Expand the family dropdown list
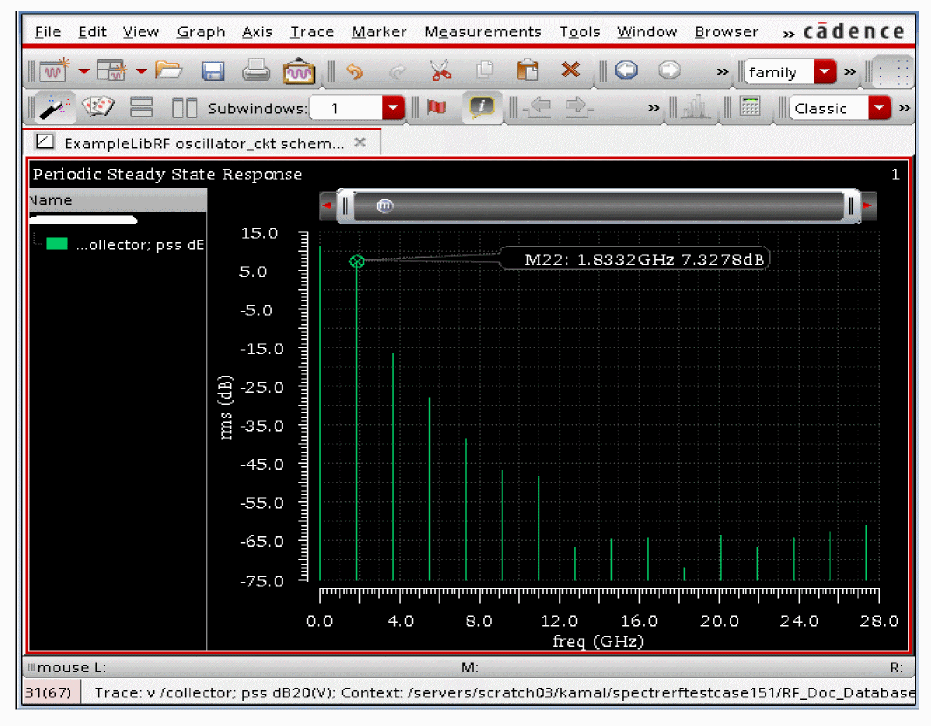 [824, 72]
